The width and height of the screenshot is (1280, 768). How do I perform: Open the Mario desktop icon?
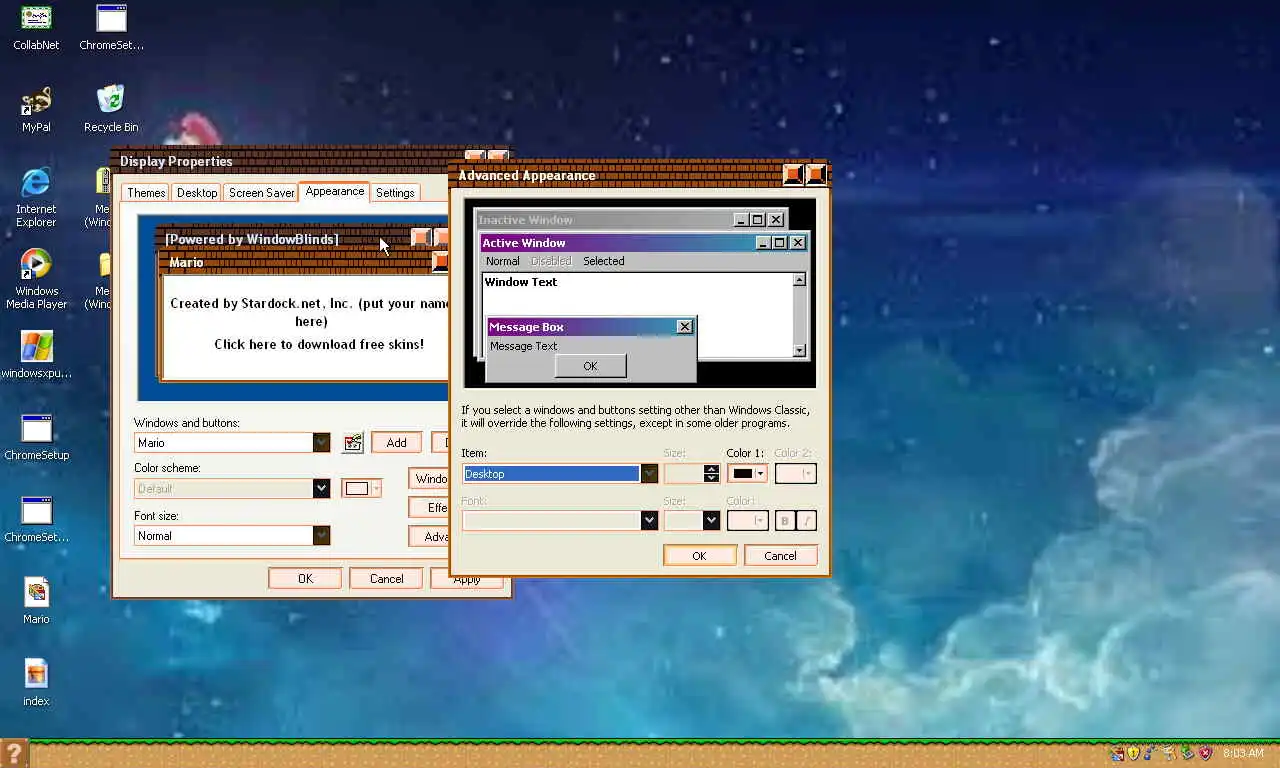tap(36, 601)
